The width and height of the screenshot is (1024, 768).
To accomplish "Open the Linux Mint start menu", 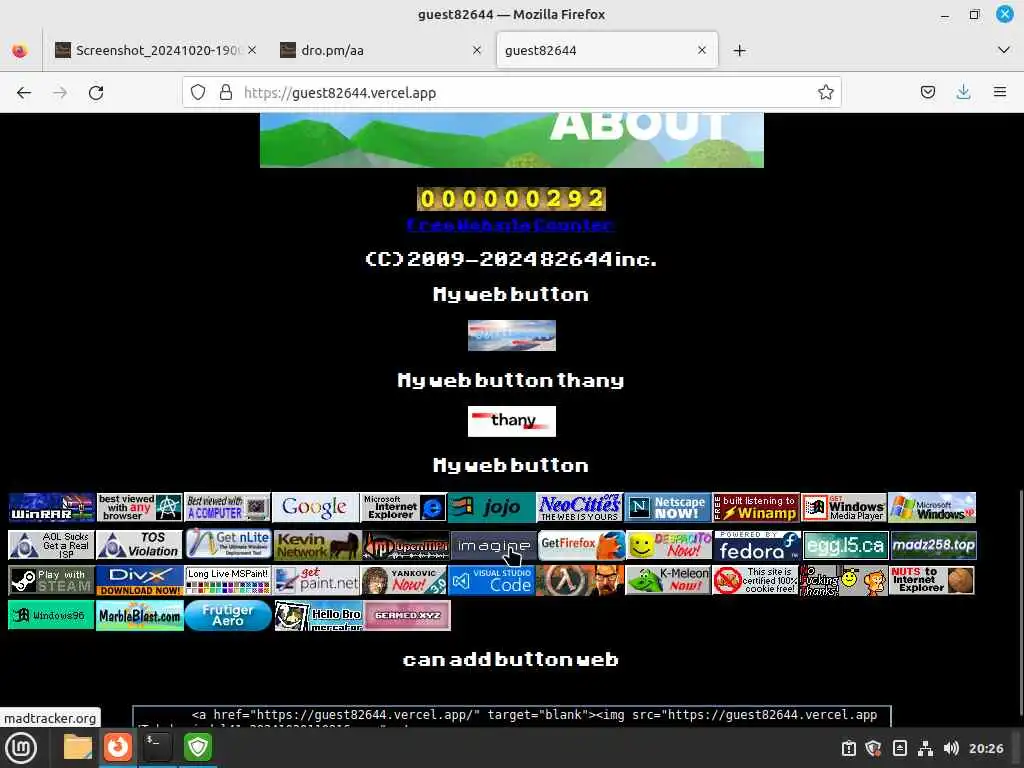I will pyautogui.click(x=21, y=748).
